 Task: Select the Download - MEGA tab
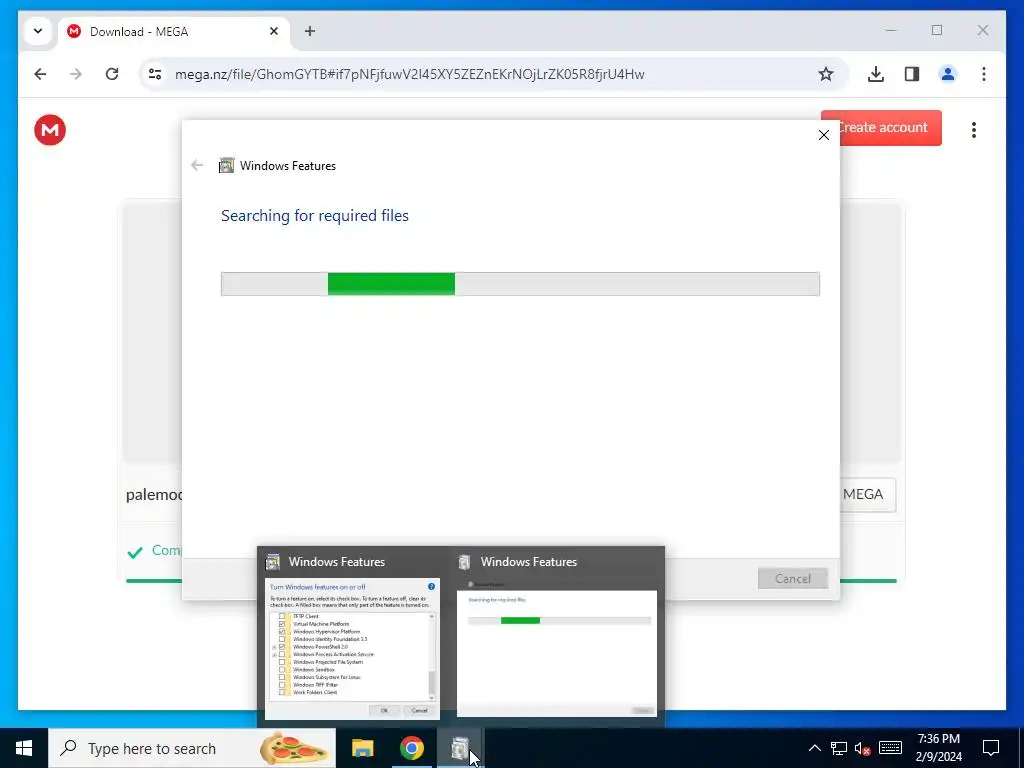point(174,31)
